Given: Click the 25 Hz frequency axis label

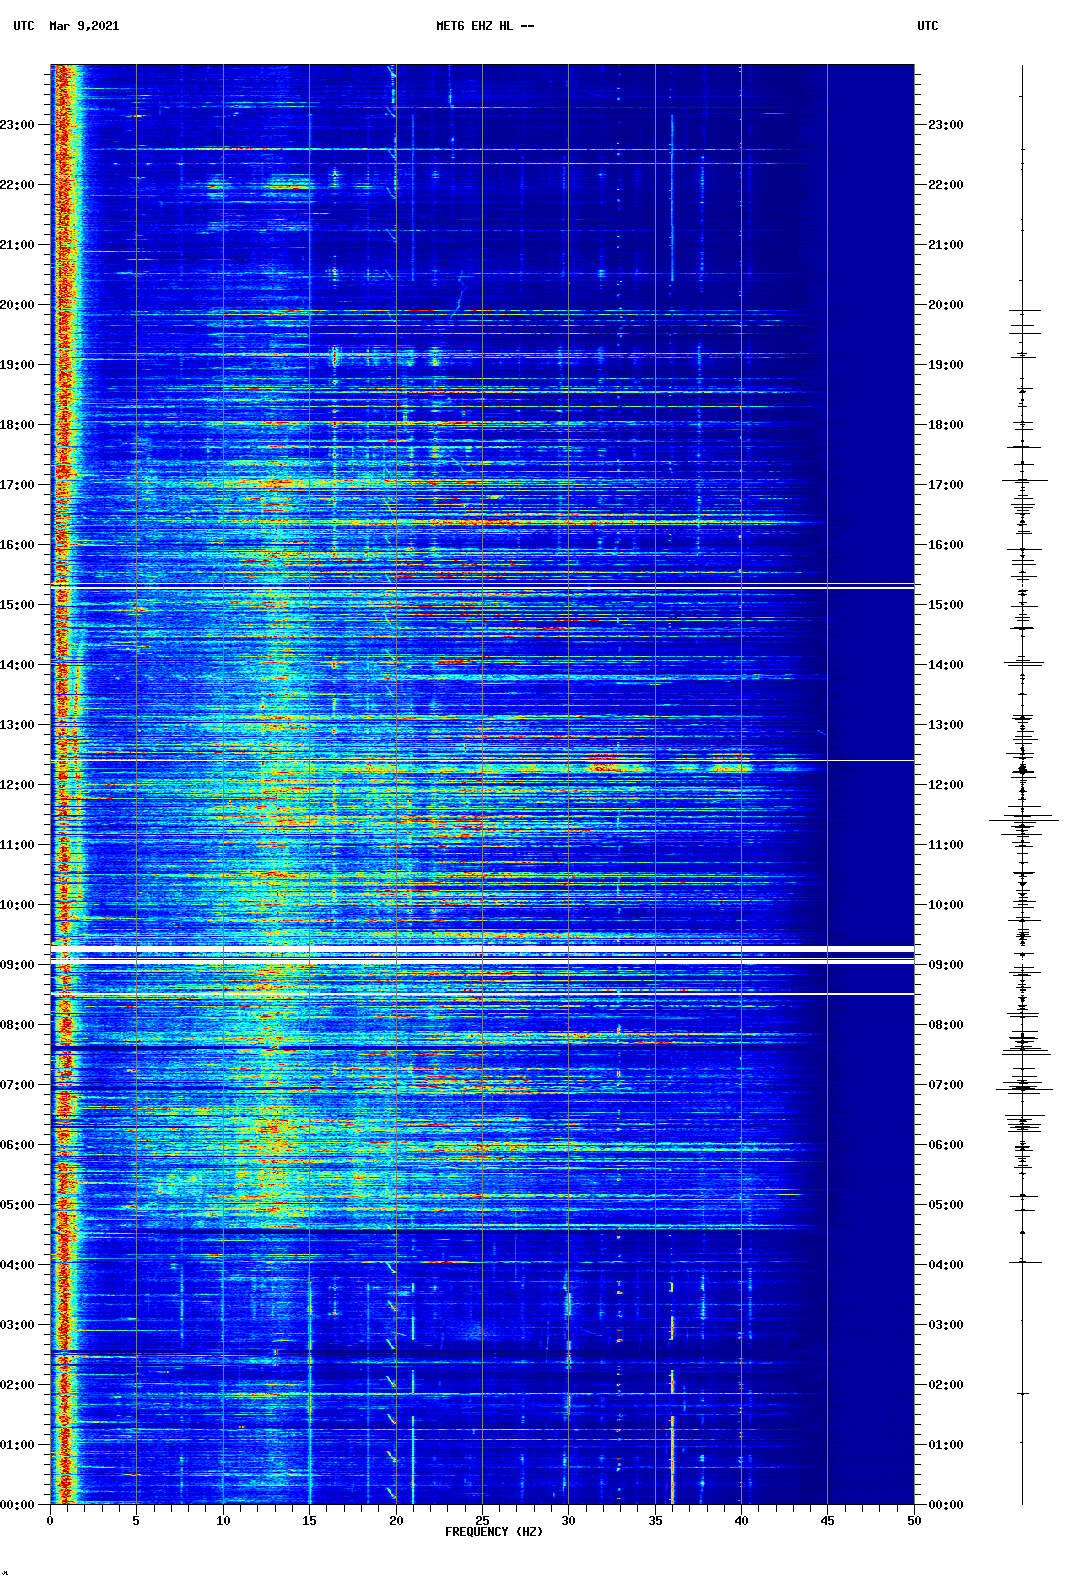Looking at the screenshot, I should click(482, 1521).
